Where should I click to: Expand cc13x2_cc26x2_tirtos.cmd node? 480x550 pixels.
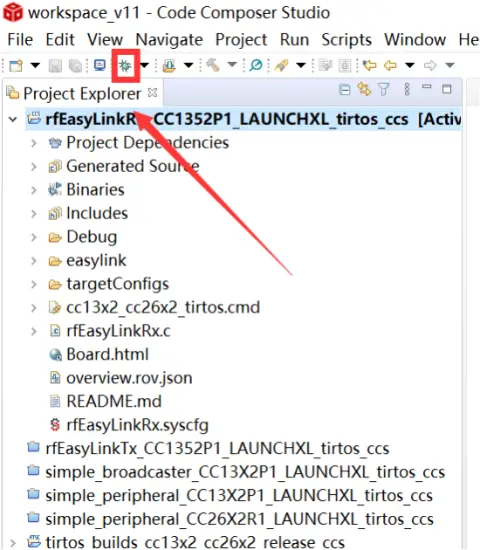[34, 308]
